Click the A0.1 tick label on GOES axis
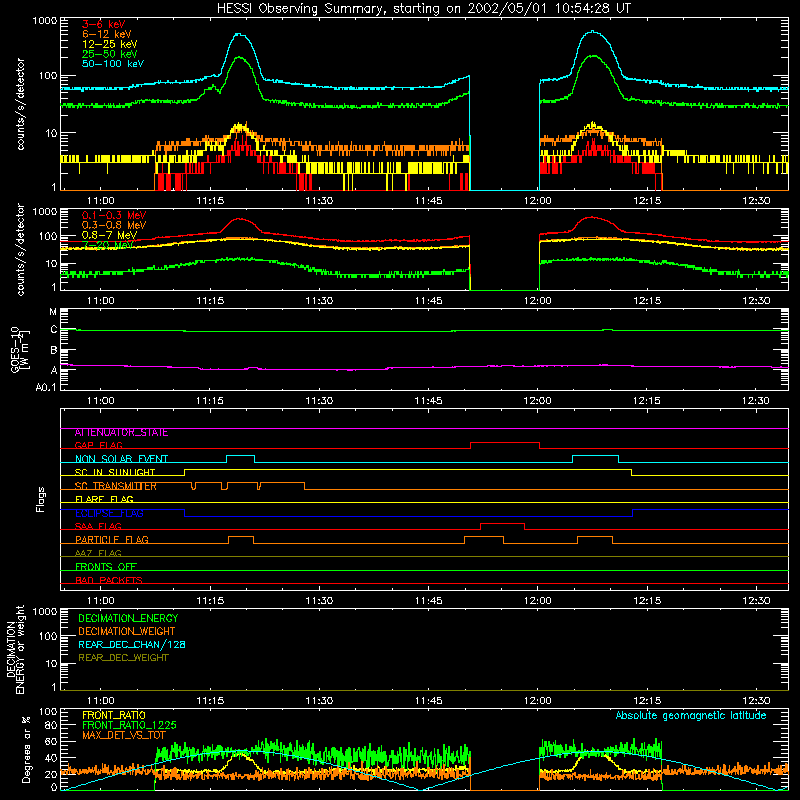Image resolution: width=800 pixels, height=800 pixels. click(x=46, y=388)
